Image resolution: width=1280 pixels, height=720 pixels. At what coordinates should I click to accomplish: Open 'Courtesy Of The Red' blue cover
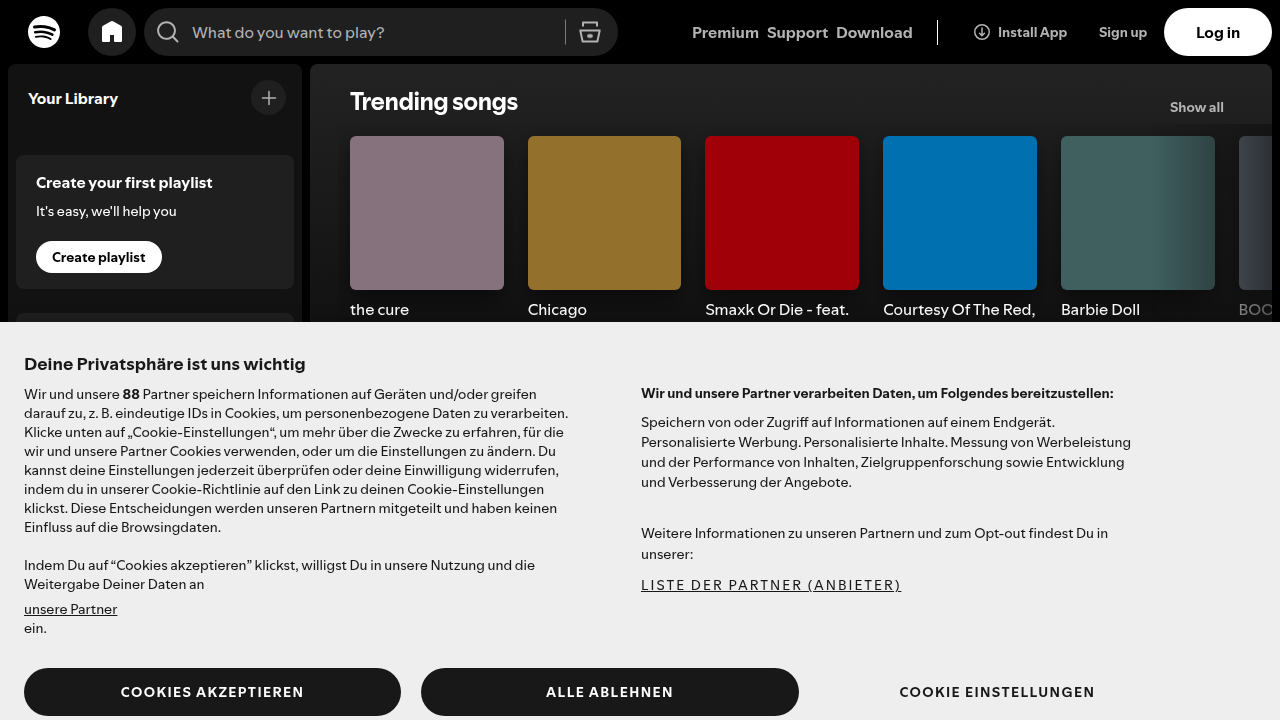(960, 213)
